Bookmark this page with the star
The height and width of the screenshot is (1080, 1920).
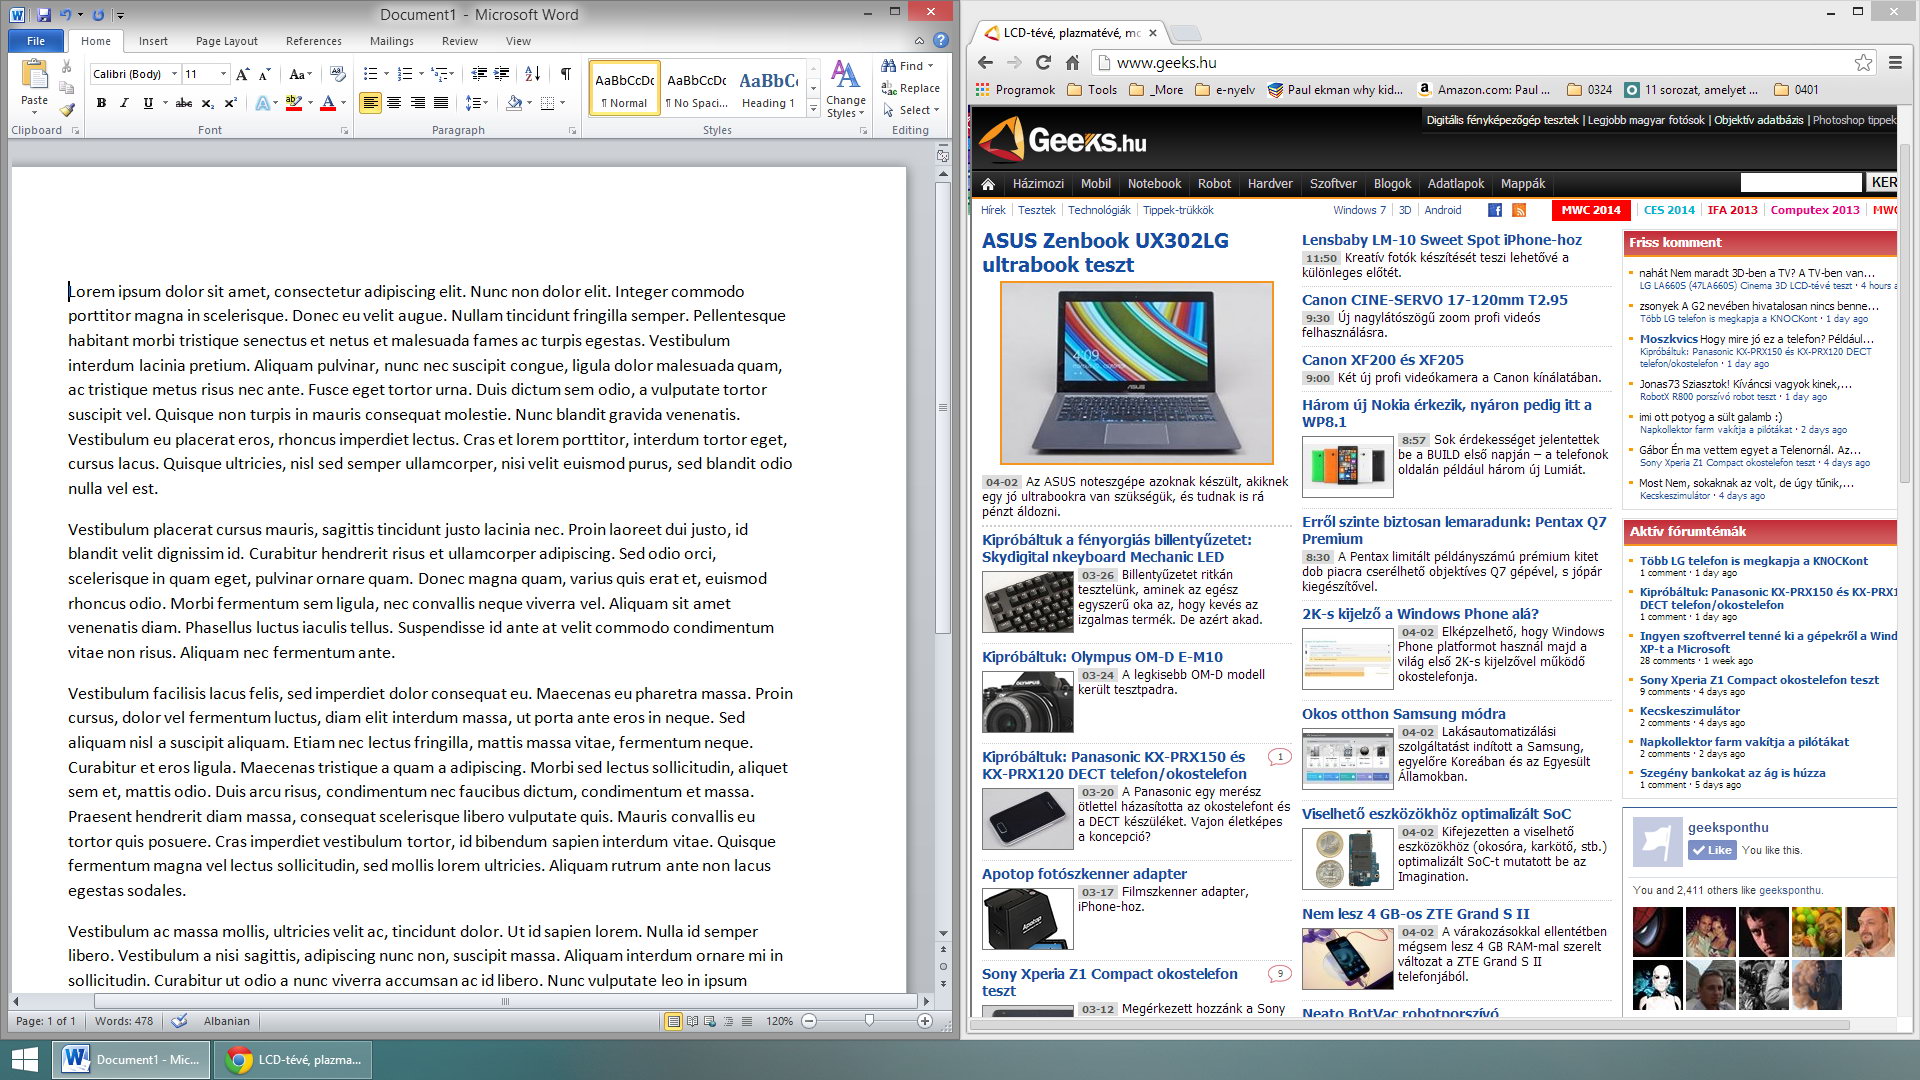coord(1864,62)
